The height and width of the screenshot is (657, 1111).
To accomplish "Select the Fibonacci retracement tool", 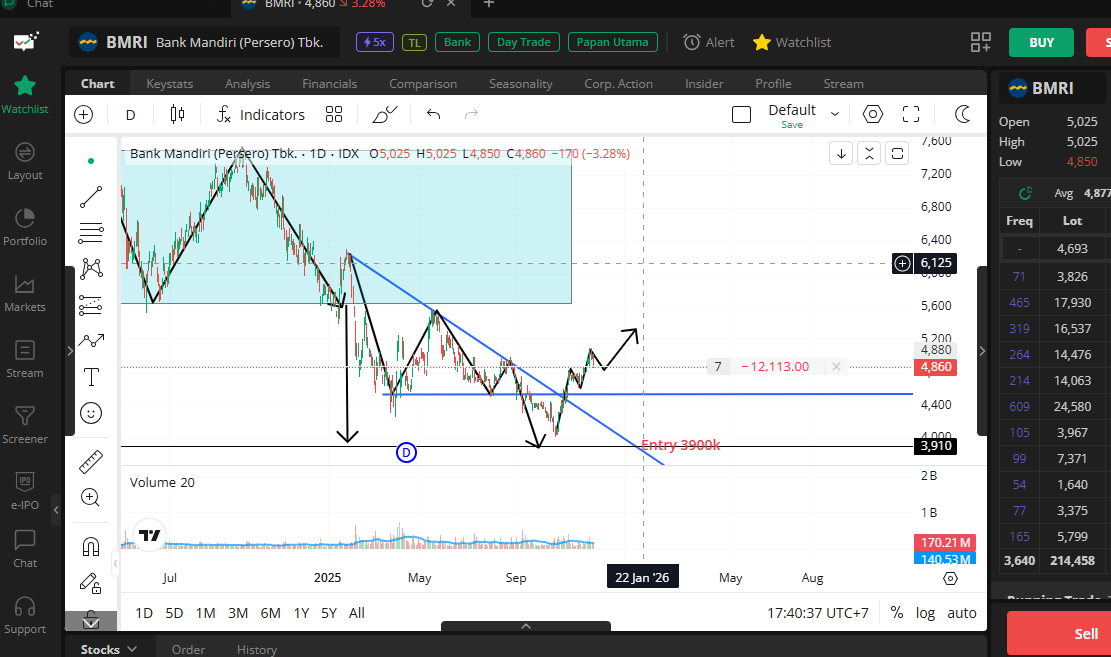I will pyautogui.click(x=91, y=232).
